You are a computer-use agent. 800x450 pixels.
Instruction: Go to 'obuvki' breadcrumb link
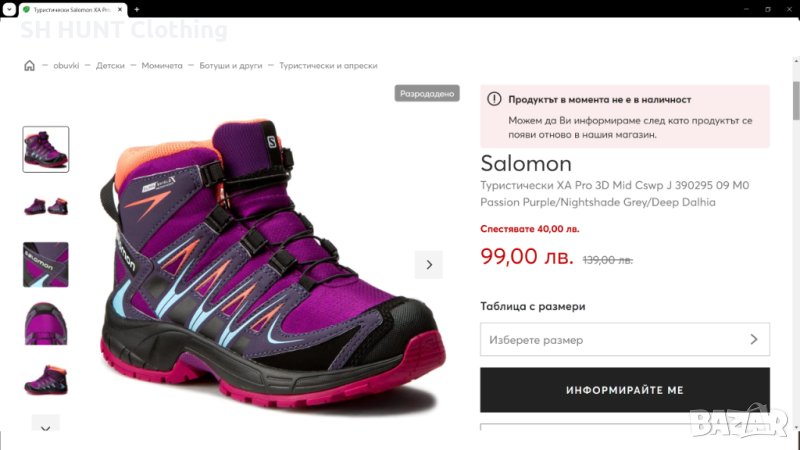(x=66, y=66)
